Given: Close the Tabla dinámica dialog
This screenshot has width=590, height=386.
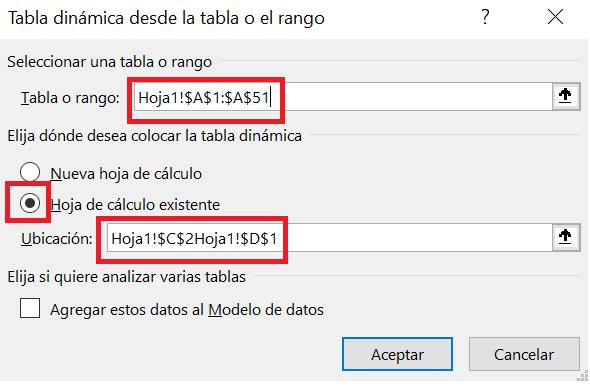Looking at the screenshot, I should click(x=555, y=17).
